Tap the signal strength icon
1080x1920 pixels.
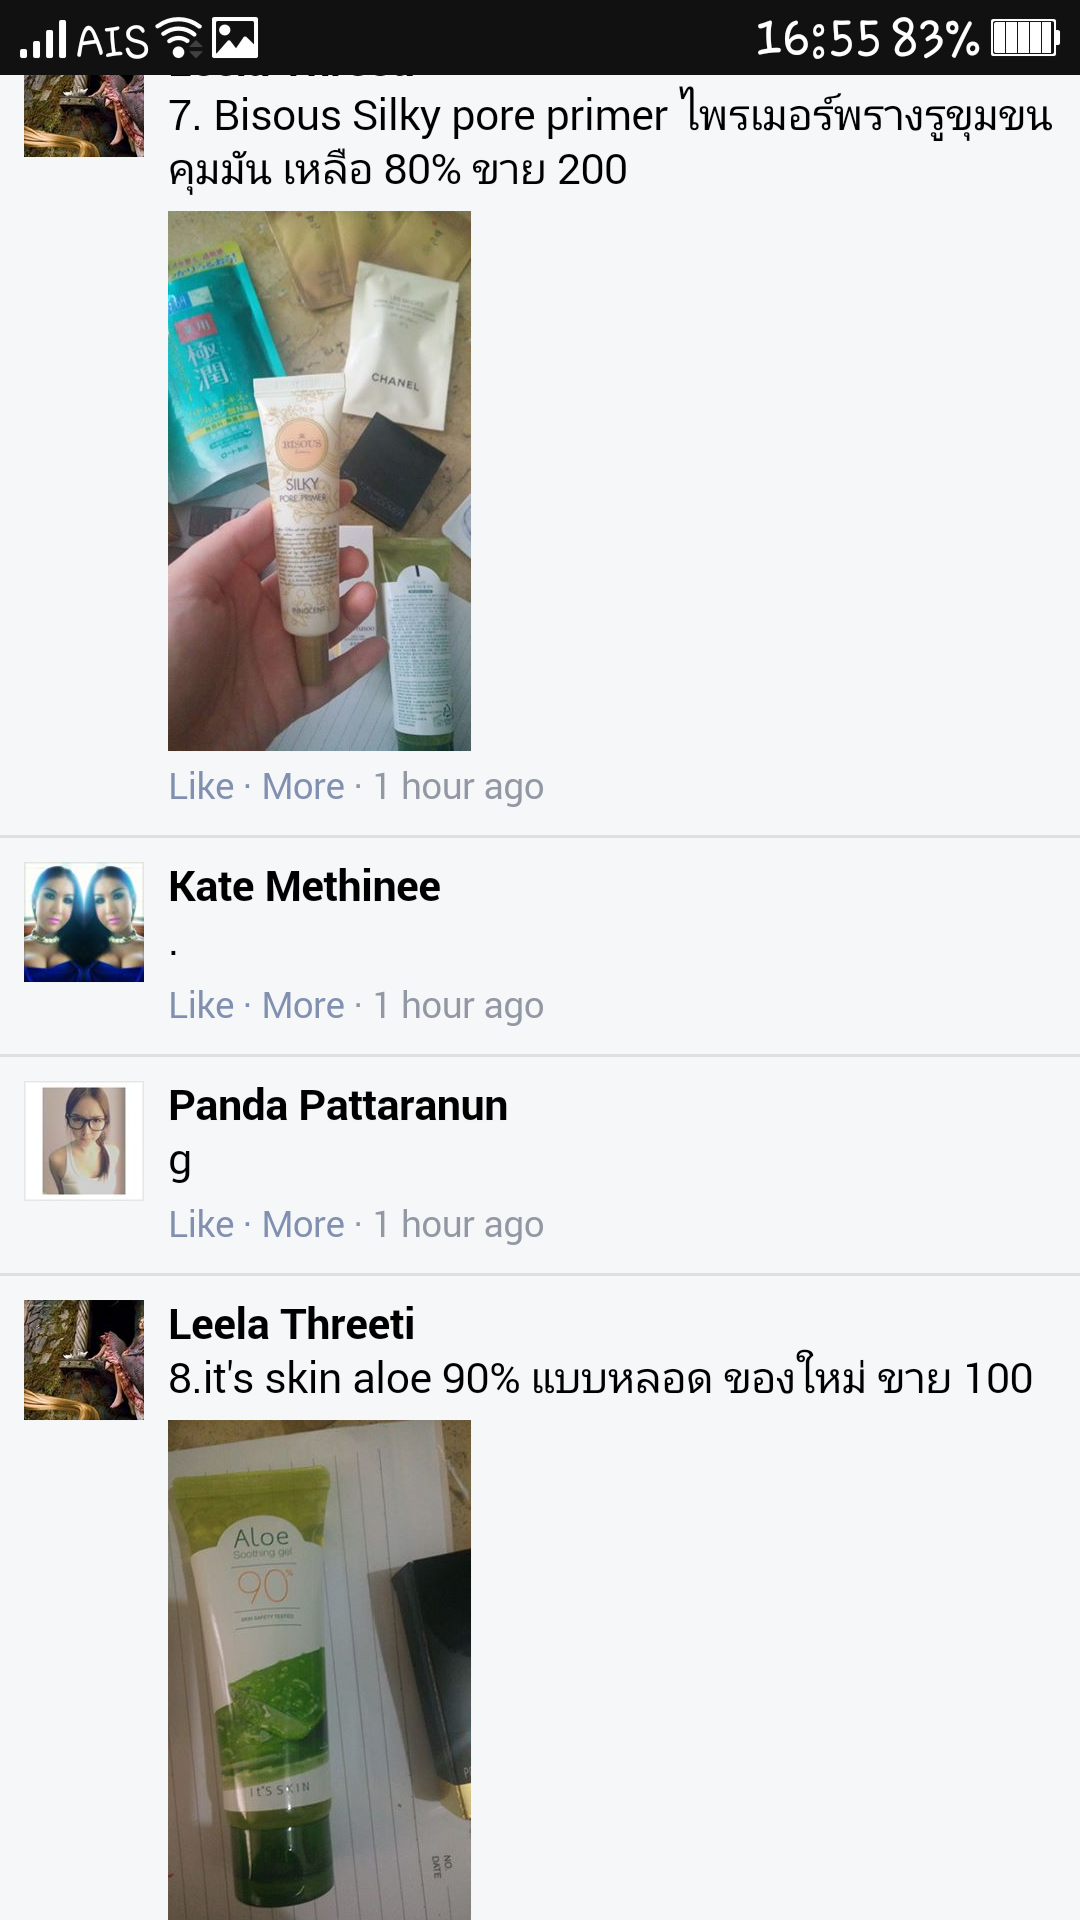coord(44,39)
